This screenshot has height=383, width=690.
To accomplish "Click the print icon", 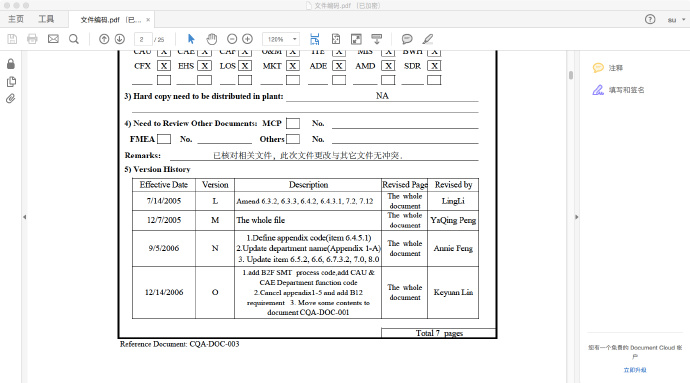I will click(x=32, y=39).
